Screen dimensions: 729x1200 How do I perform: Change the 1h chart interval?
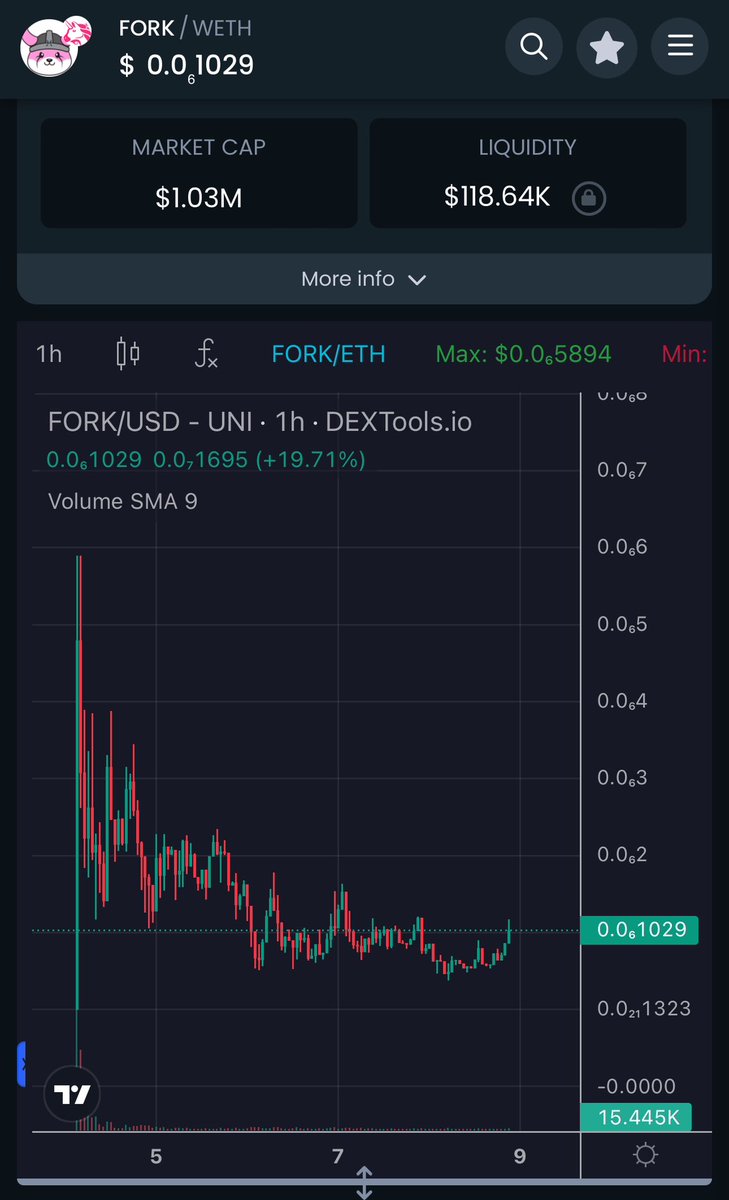pyautogui.click(x=48, y=354)
